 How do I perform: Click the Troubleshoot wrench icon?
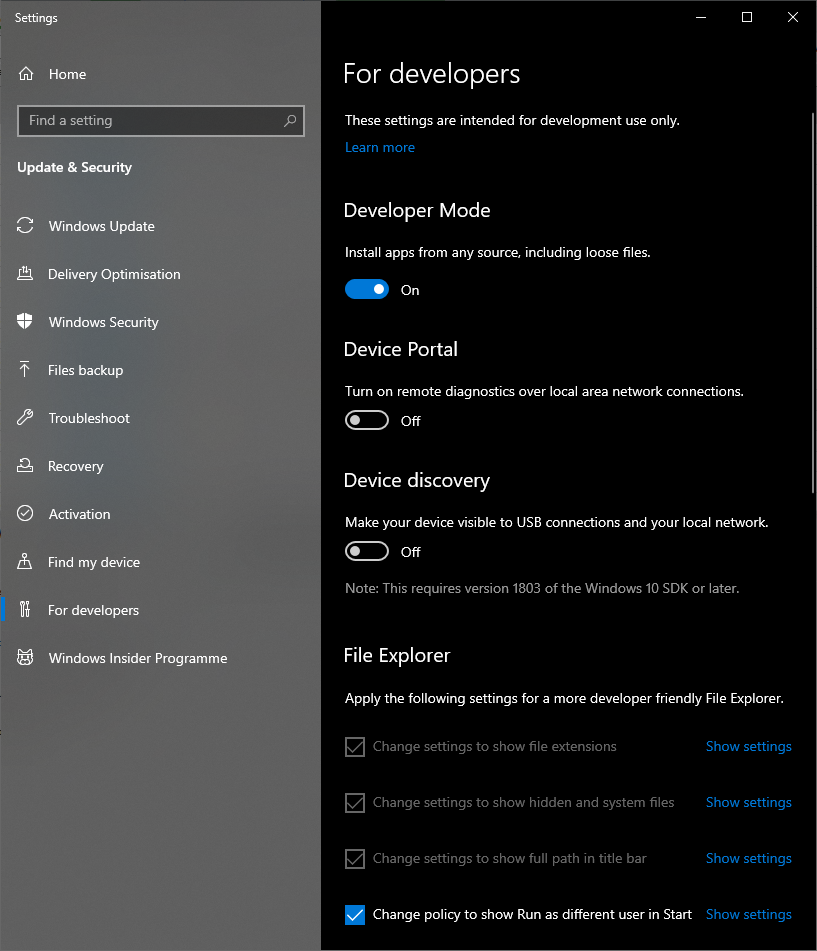(25, 417)
